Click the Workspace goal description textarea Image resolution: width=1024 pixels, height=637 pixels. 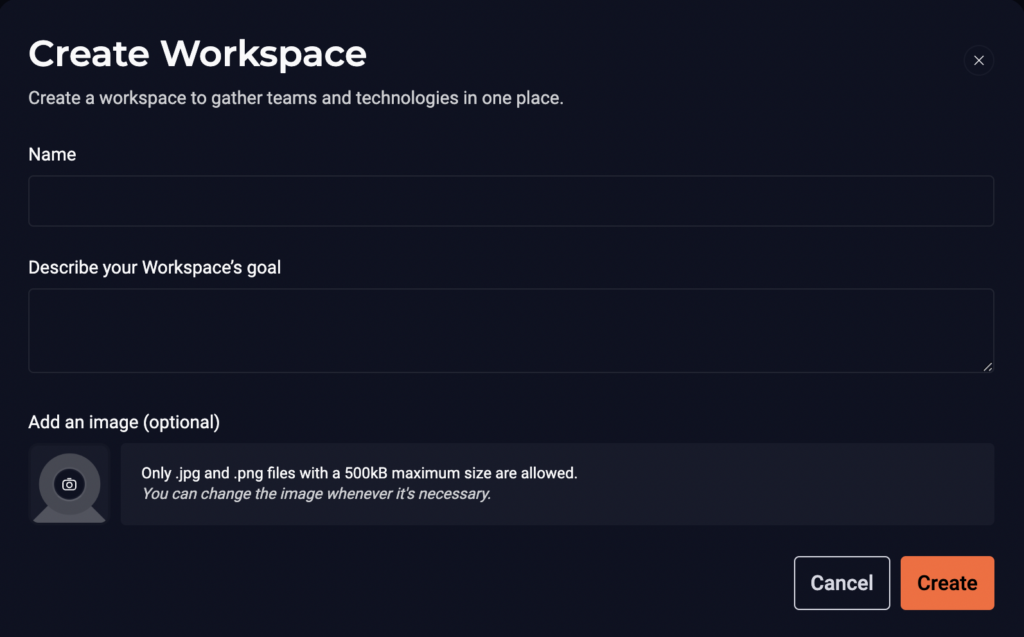click(x=511, y=331)
